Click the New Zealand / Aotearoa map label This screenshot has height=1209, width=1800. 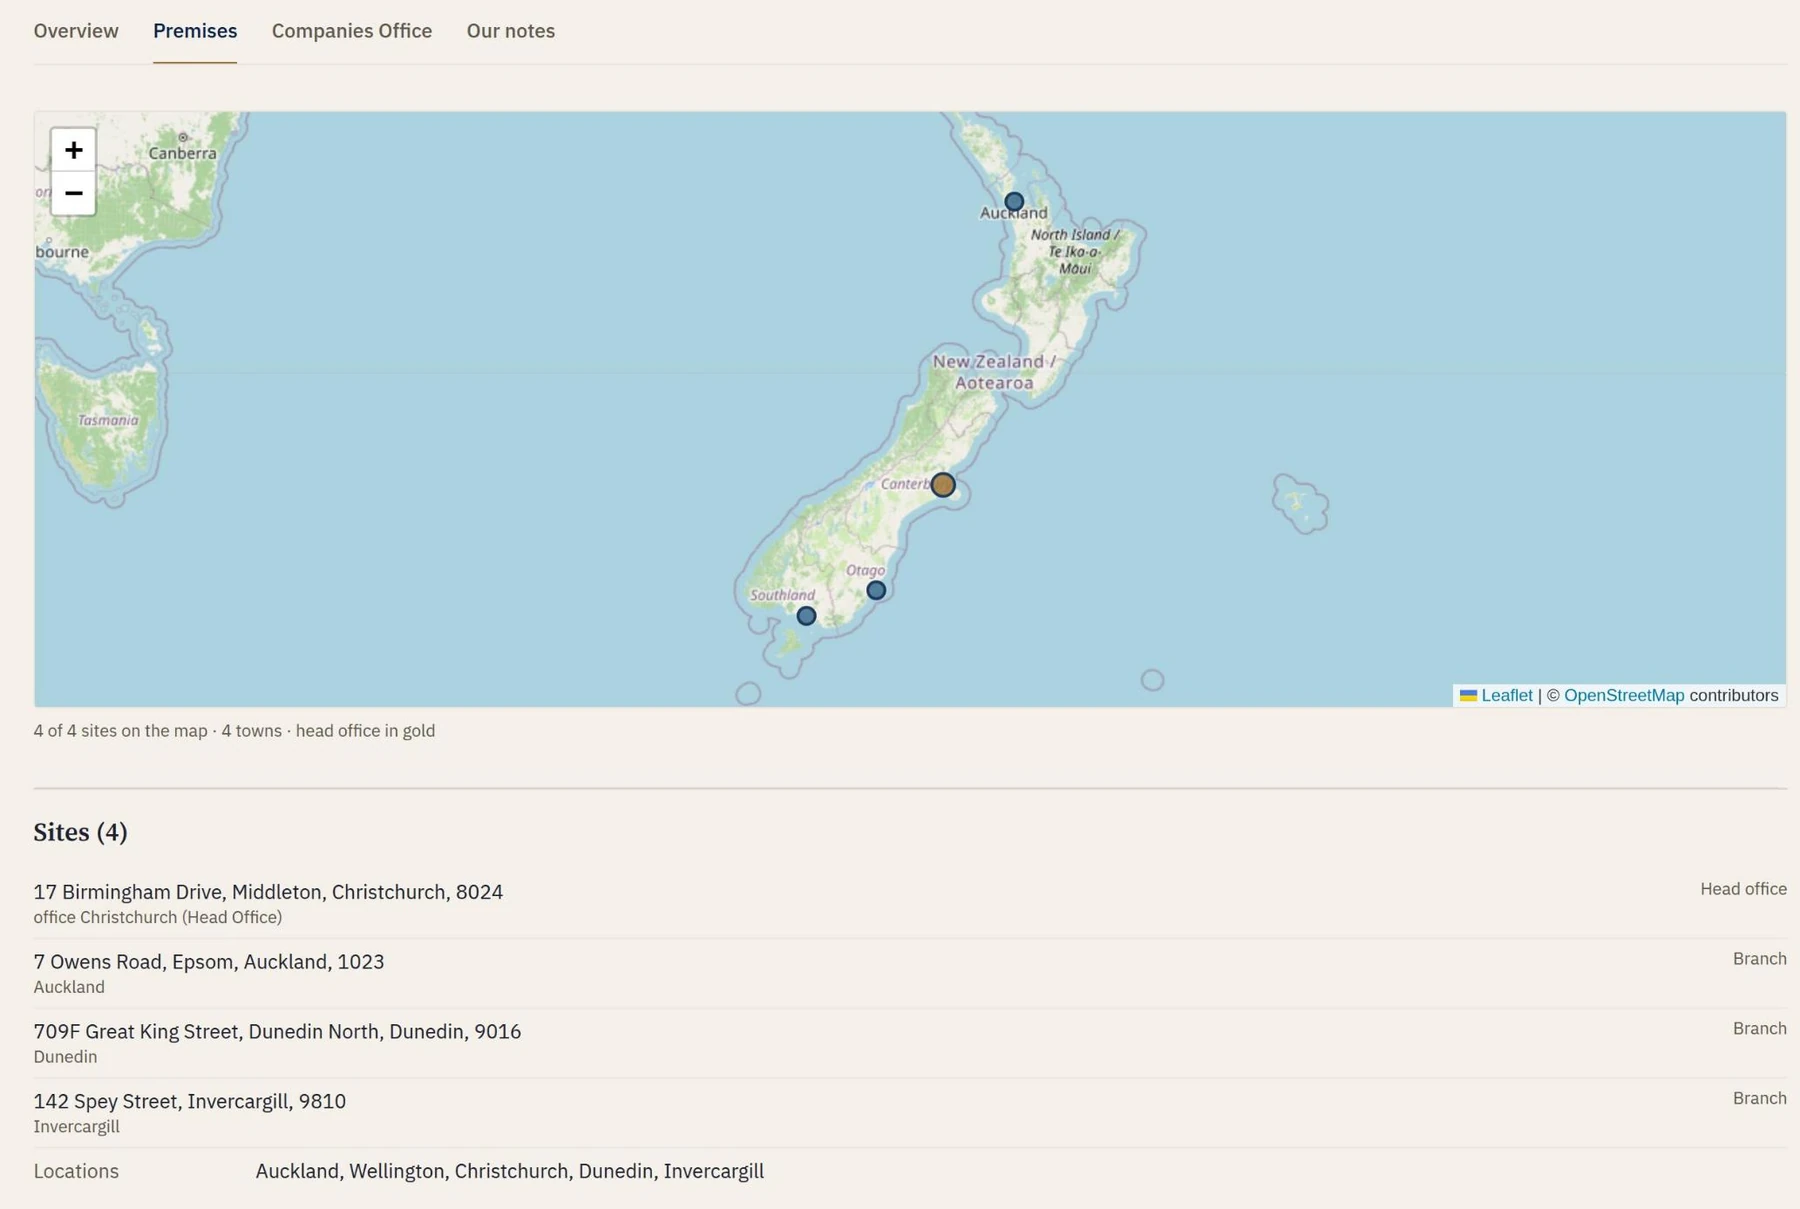(994, 372)
